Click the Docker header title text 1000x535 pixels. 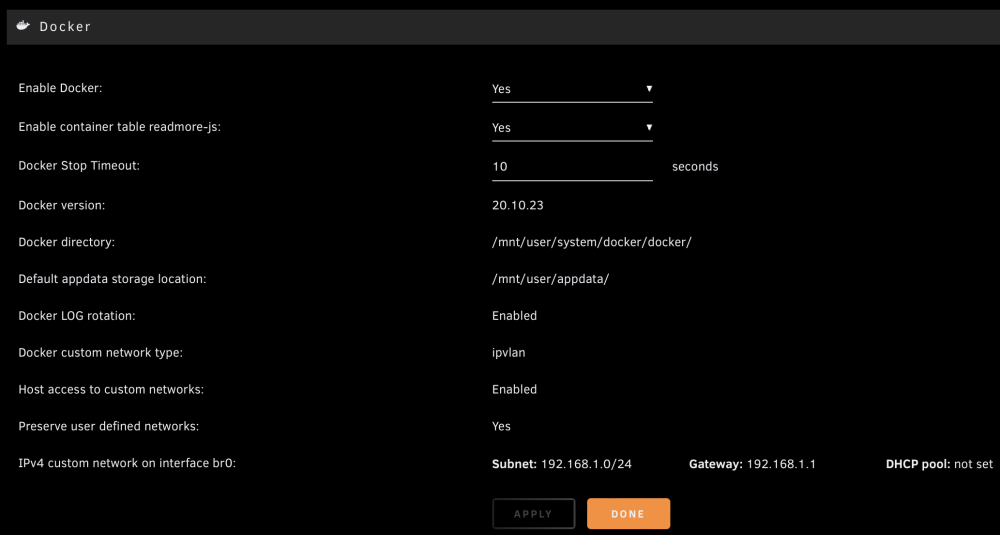(65, 26)
